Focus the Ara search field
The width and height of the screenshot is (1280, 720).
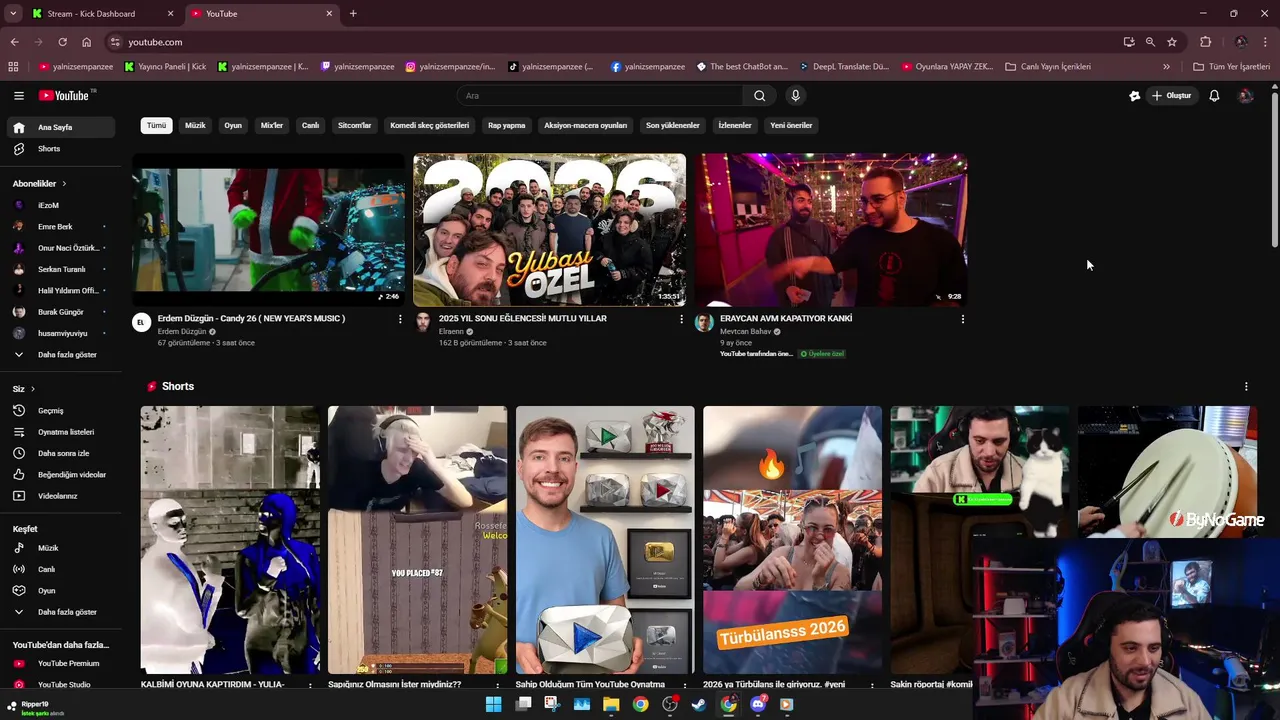600,96
